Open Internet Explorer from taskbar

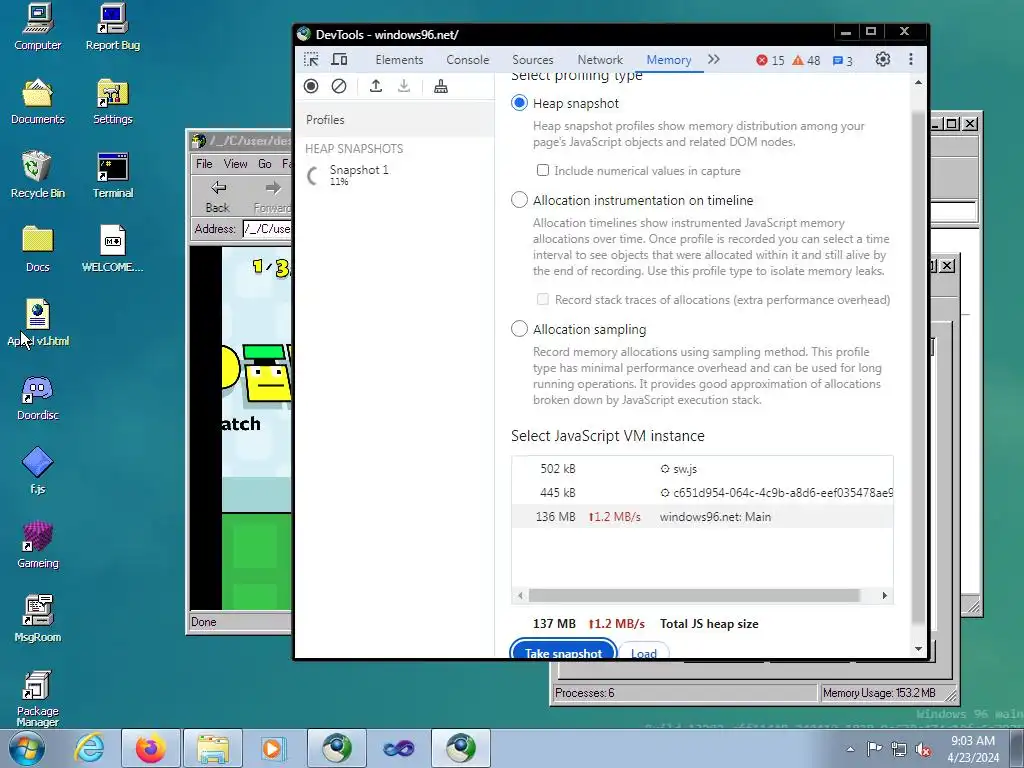(x=89, y=748)
